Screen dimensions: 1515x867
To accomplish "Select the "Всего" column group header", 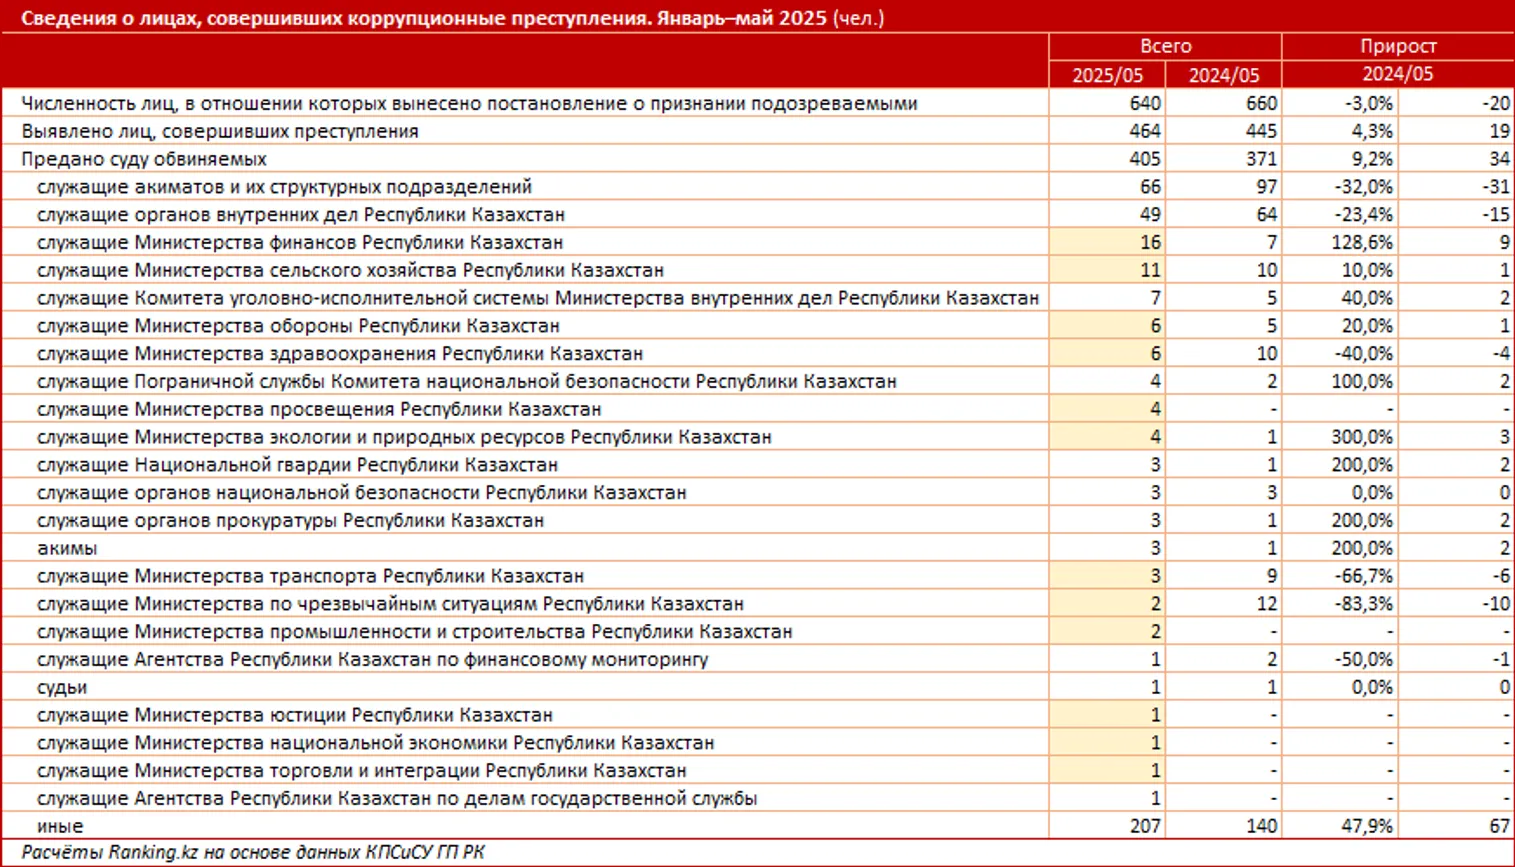I will tap(1165, 46).
